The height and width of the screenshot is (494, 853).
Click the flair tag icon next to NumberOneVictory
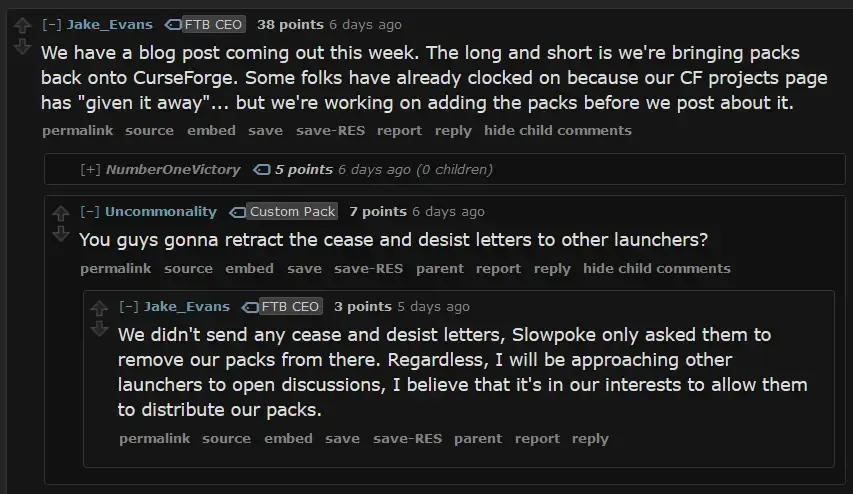262,170
